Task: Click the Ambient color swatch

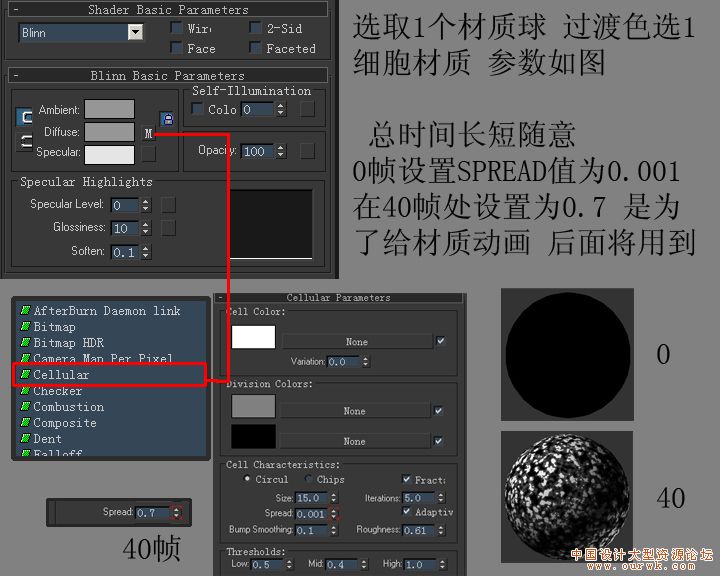Action: 110,109
